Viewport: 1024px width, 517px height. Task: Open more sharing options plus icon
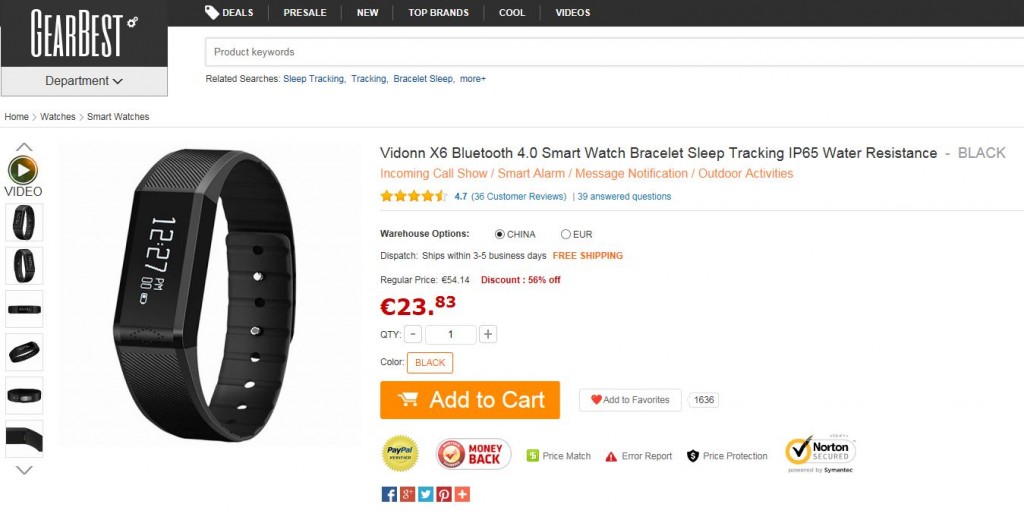coord(461,494)
